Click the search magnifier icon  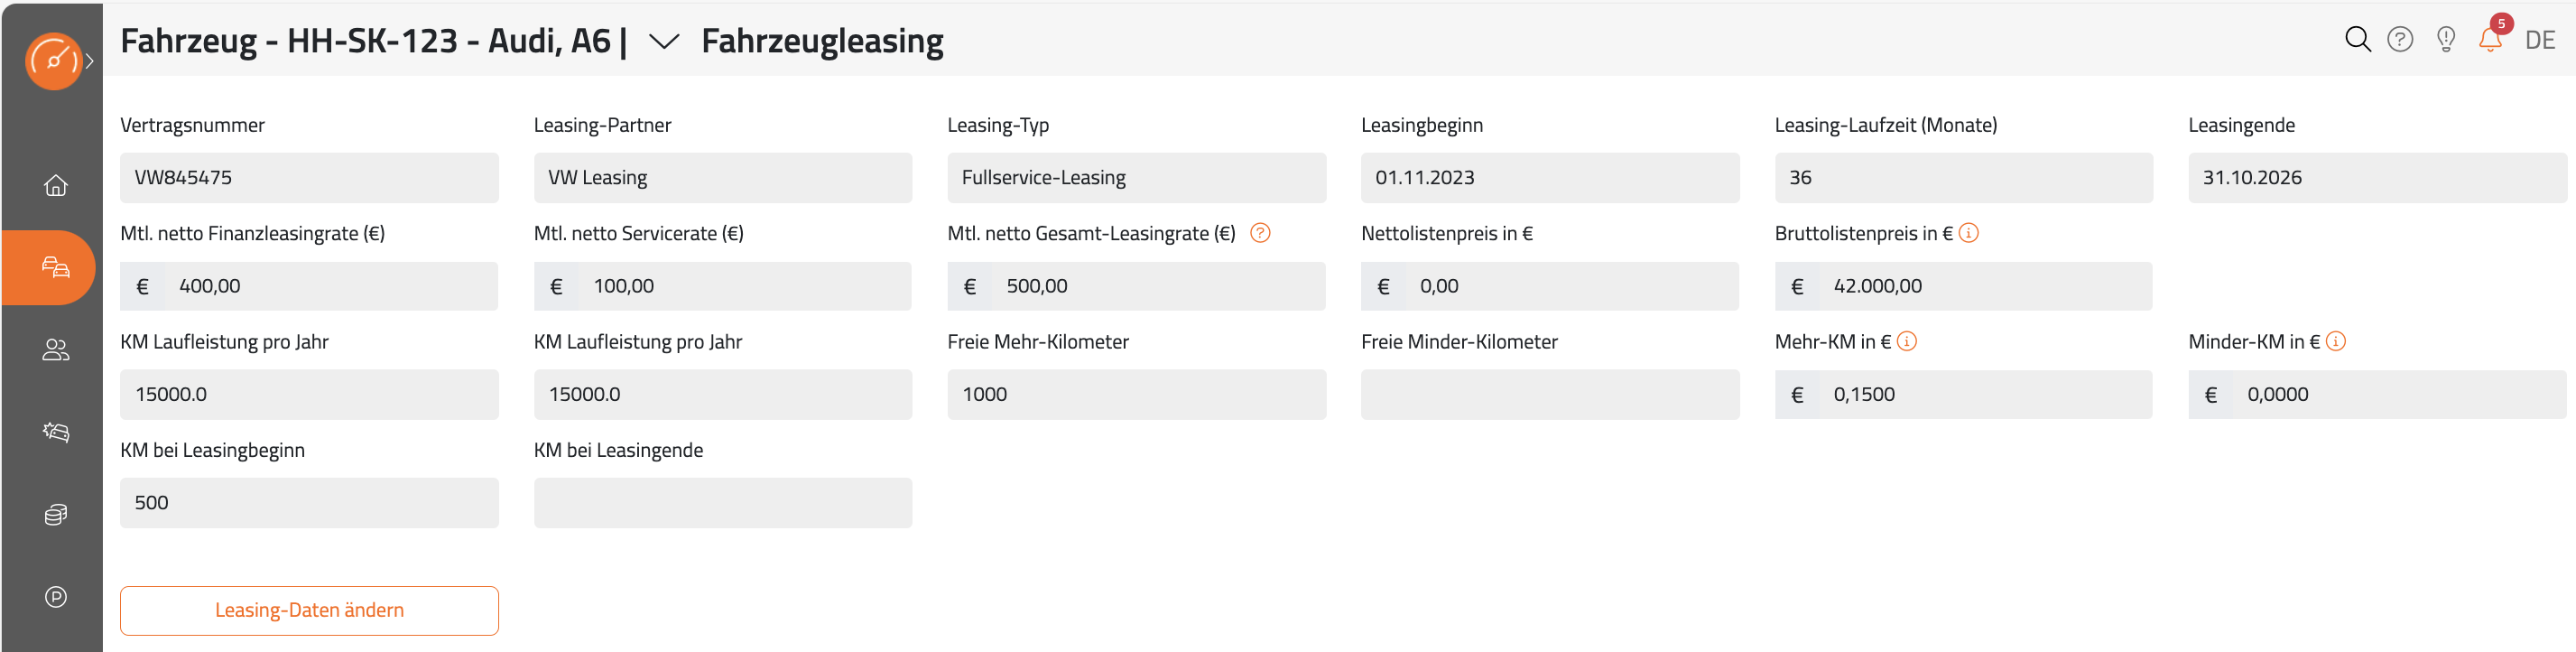coord(2357,39)
